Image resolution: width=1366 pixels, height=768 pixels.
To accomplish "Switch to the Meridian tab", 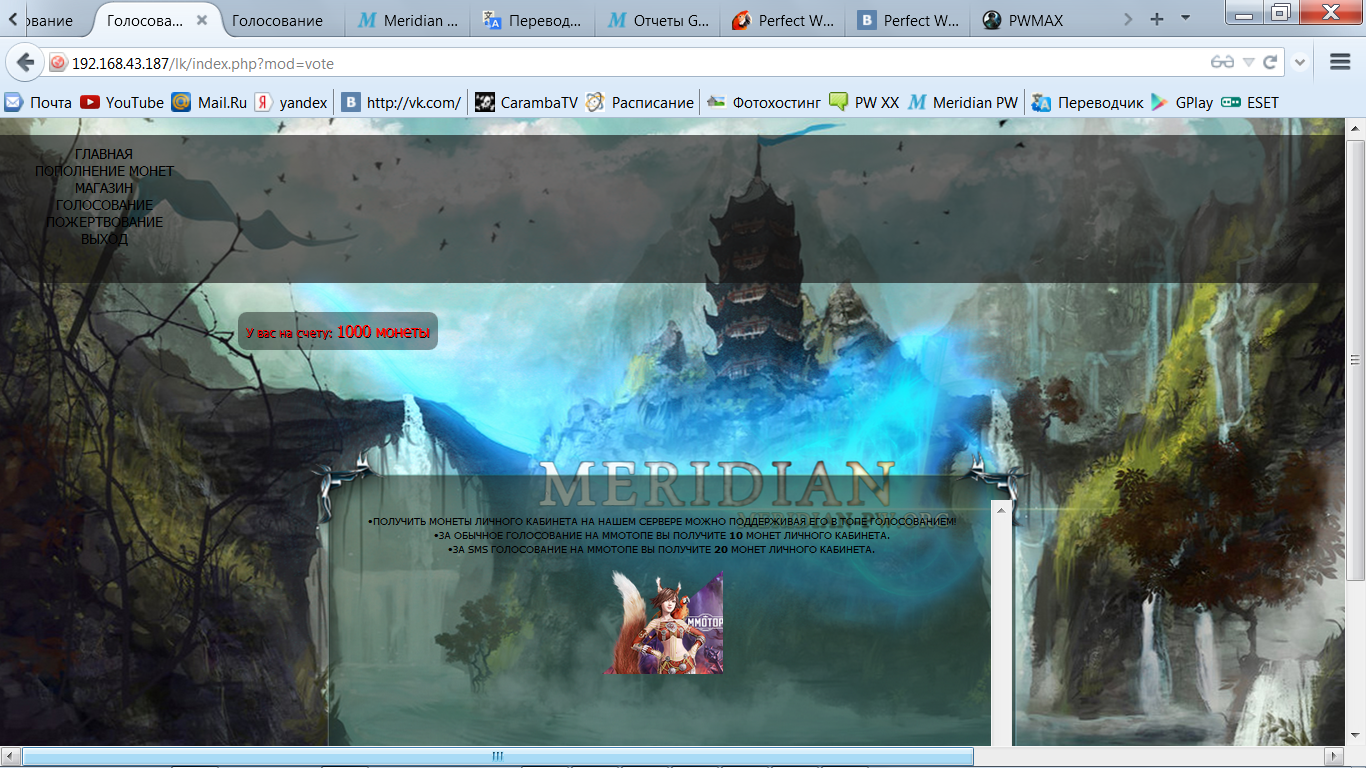I will pos(408,20).
